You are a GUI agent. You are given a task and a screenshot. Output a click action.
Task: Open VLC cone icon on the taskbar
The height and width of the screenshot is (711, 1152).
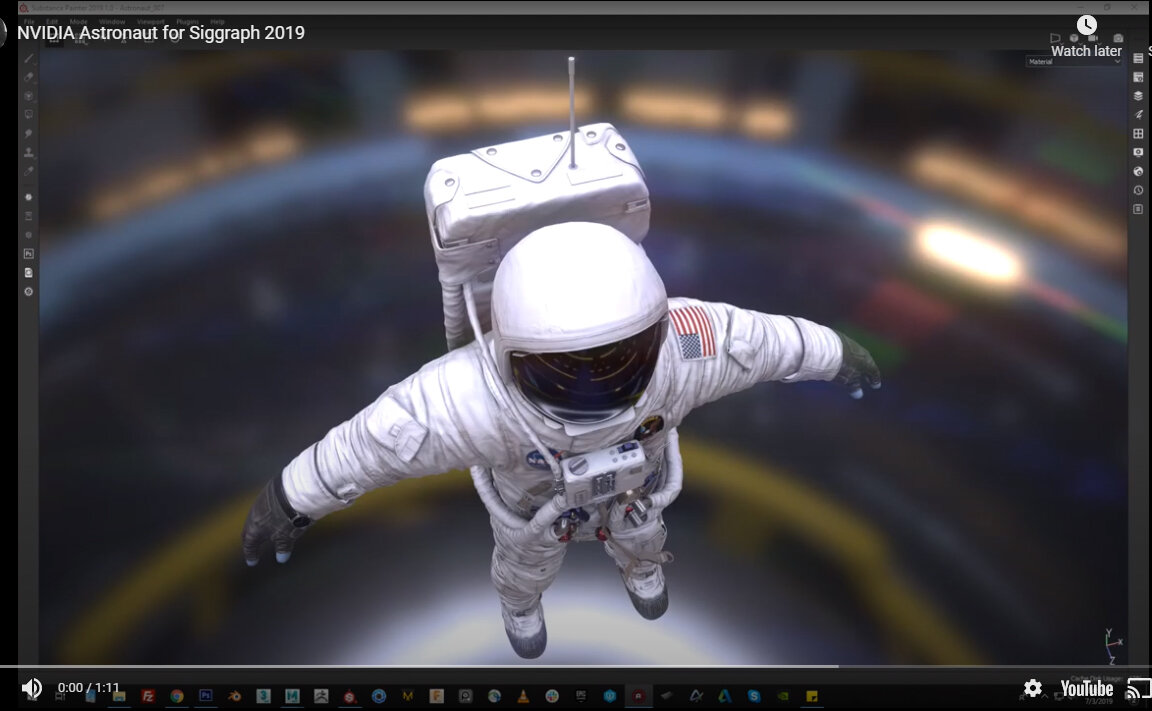(x=523, y=696)
